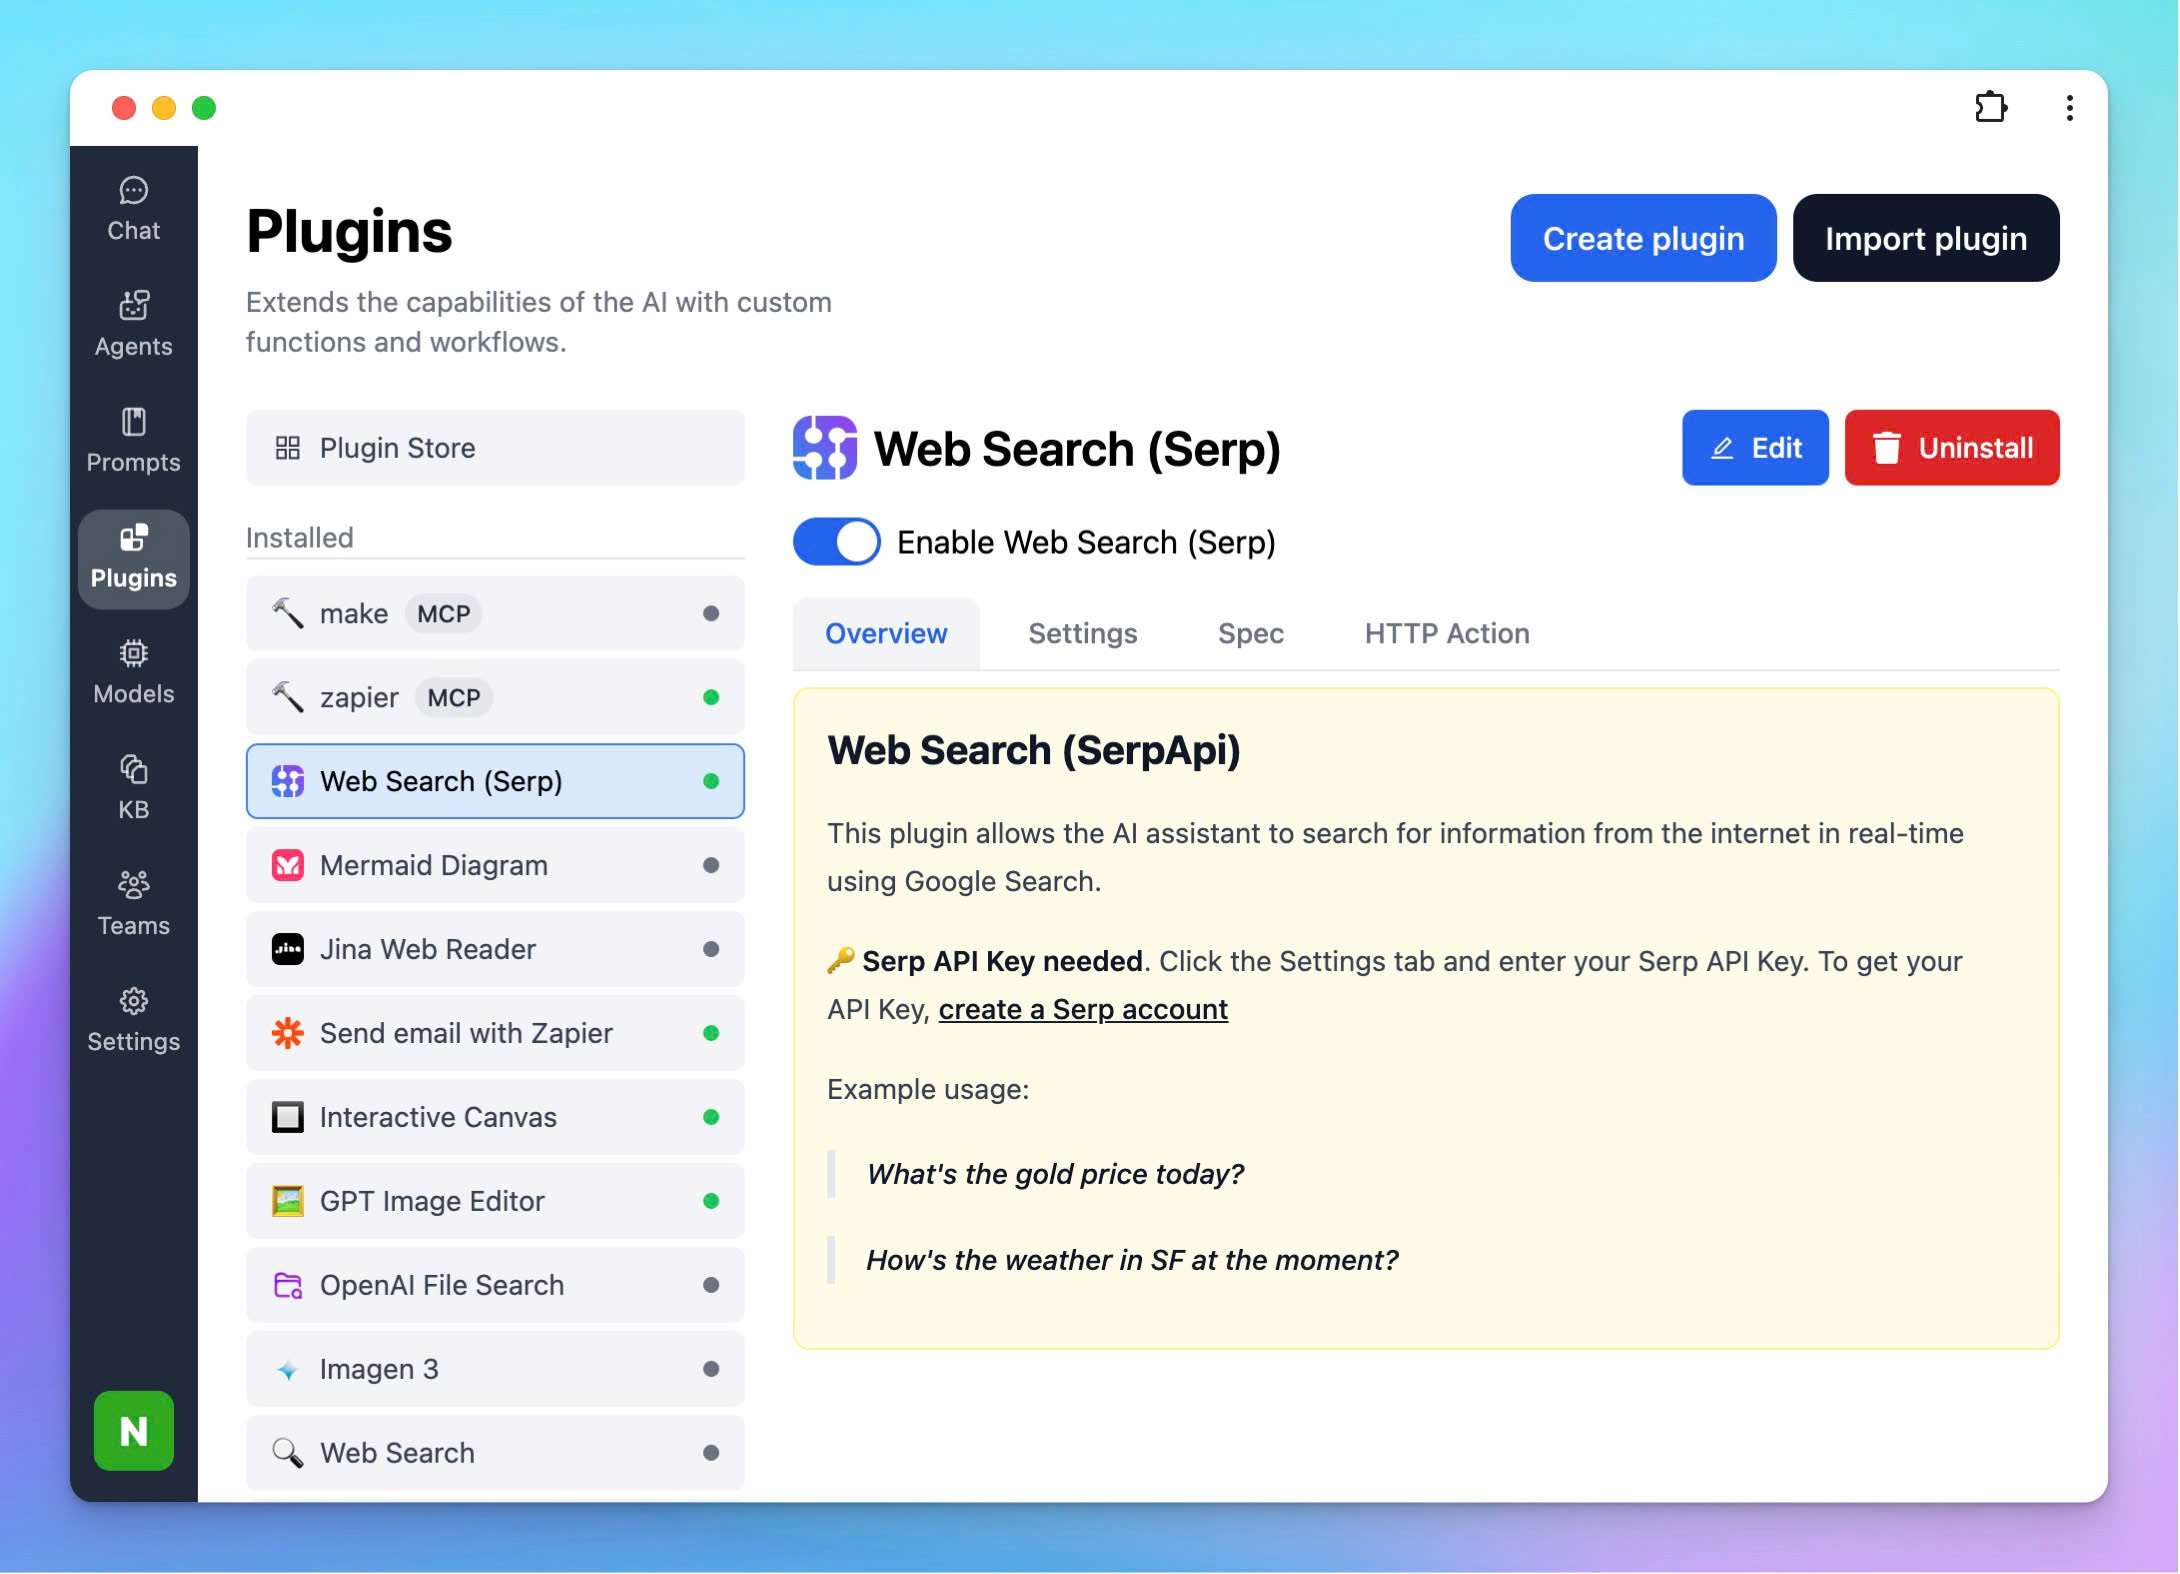Click the Web Search (SerpApi) heading
Viewport: 2180px width, 1574px height.
[1034, 751]
